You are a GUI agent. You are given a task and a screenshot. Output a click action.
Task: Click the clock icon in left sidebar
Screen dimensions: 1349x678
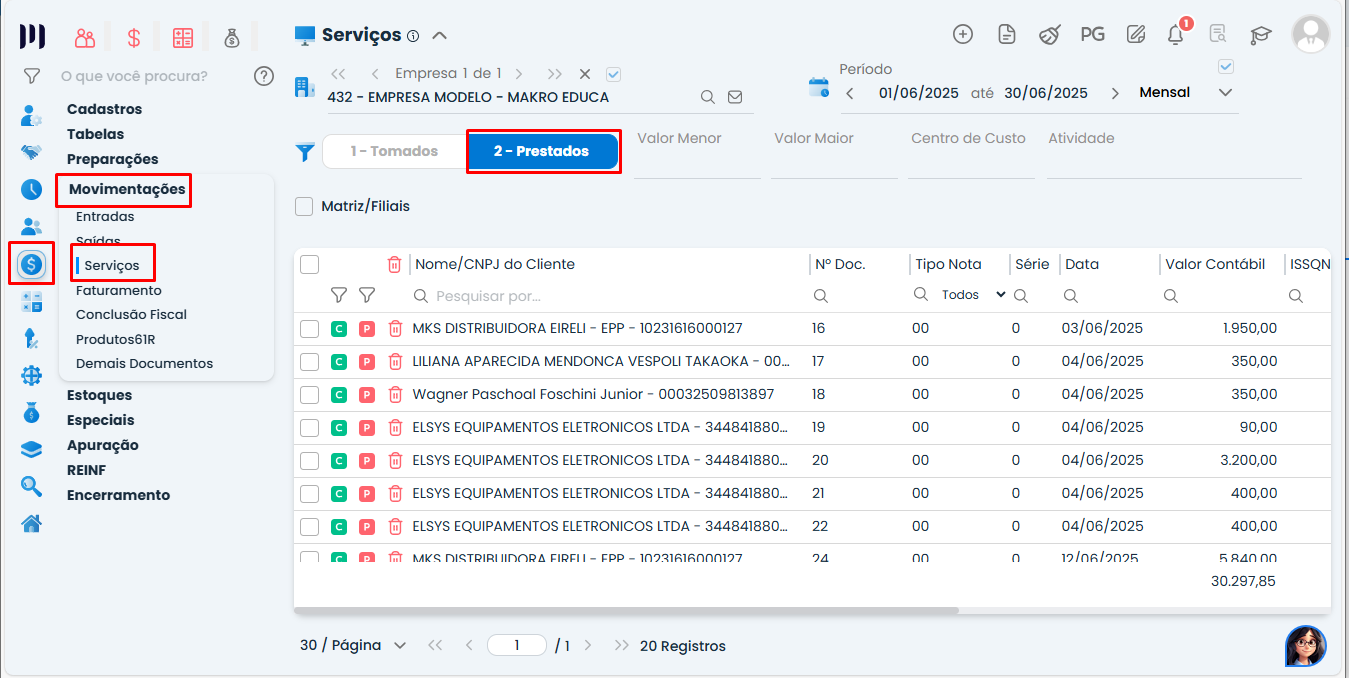(32, 190)
